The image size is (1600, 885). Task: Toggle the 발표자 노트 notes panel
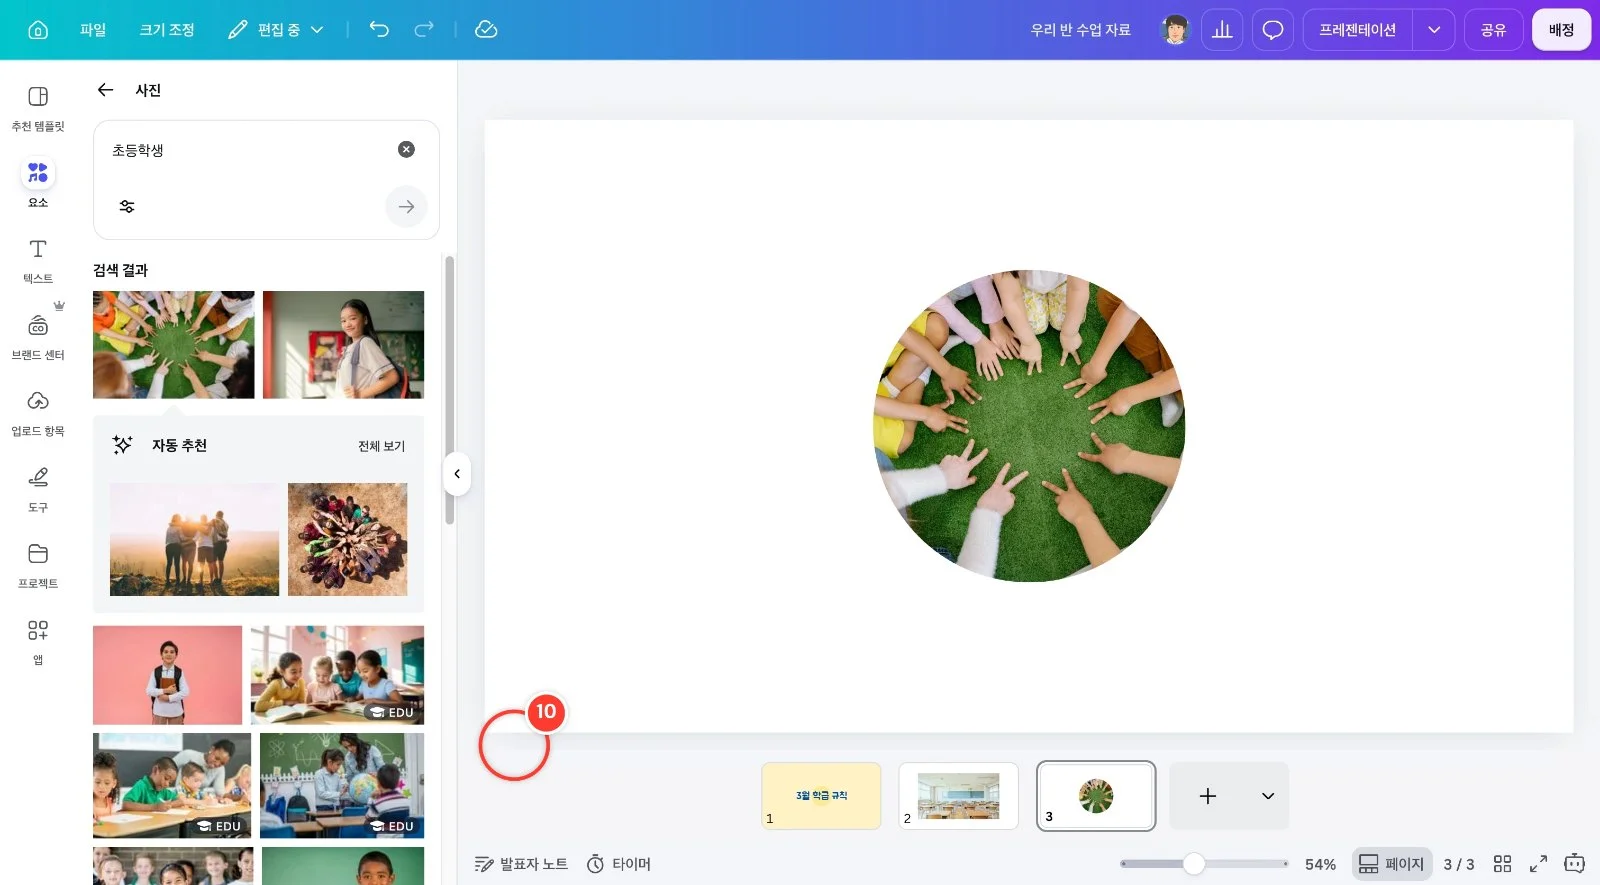tap(521, 864)
